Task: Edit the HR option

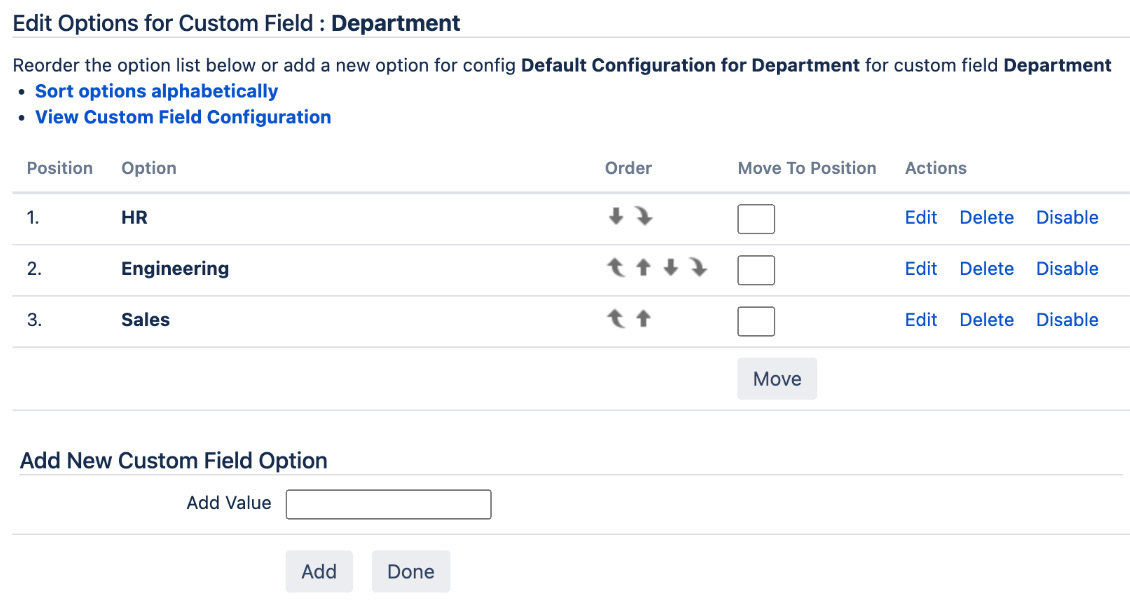Action: point(920,217)
